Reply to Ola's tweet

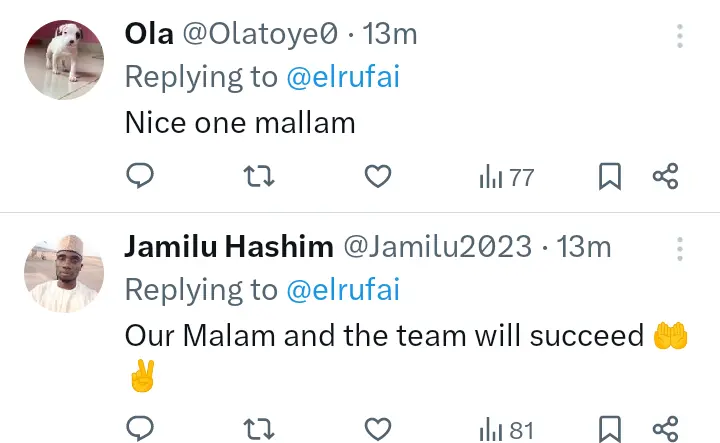tap(141, 177)
